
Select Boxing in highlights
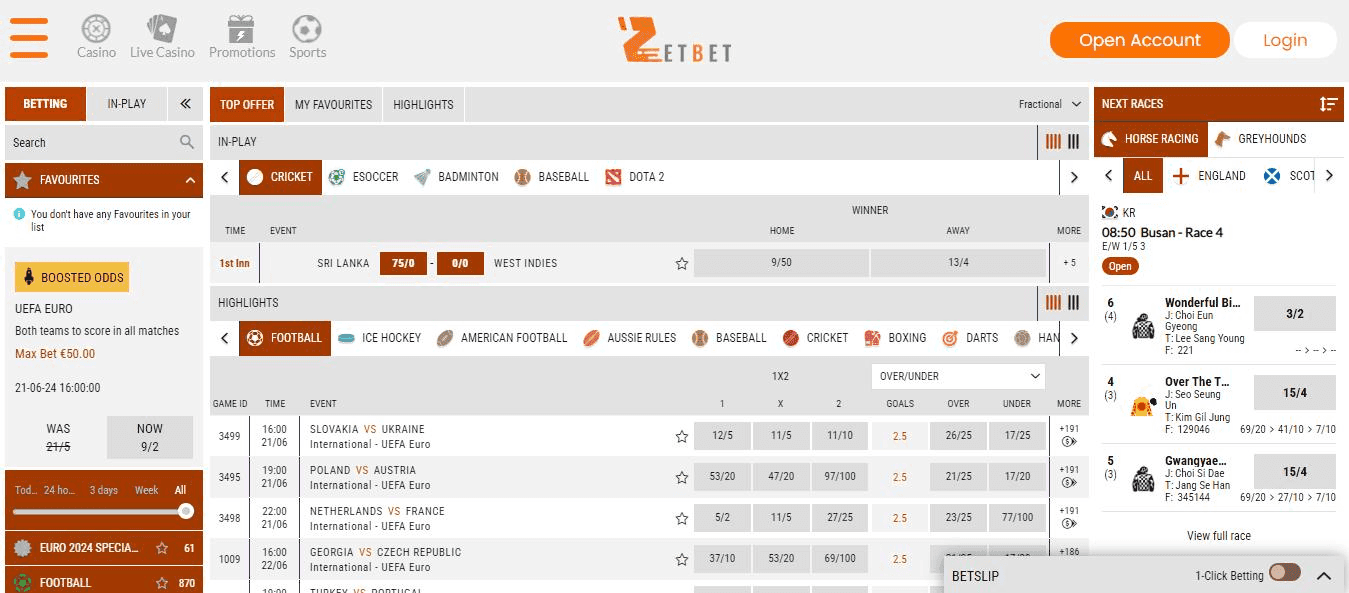(895, 338)
